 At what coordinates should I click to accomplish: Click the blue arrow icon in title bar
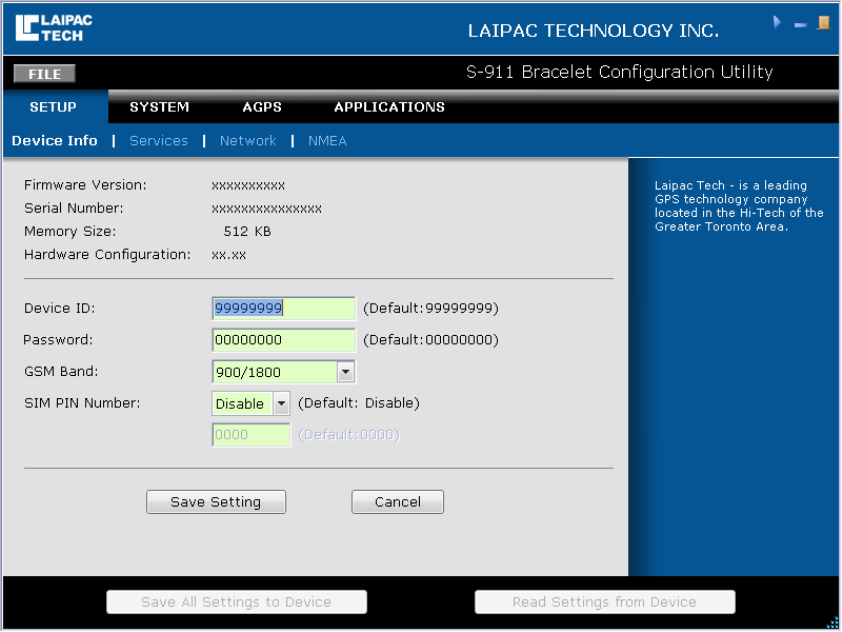(776, 23)
